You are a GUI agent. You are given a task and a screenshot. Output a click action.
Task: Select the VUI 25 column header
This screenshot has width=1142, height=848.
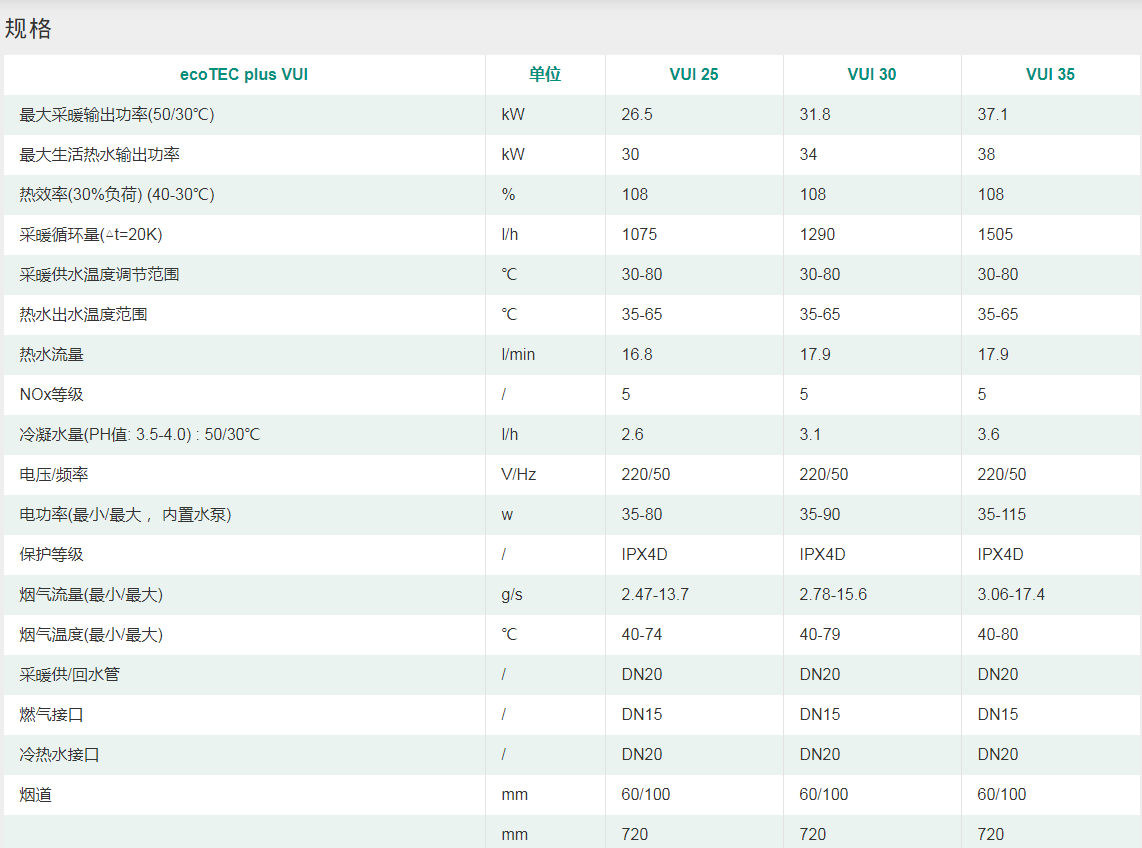[x=694, y=74]
